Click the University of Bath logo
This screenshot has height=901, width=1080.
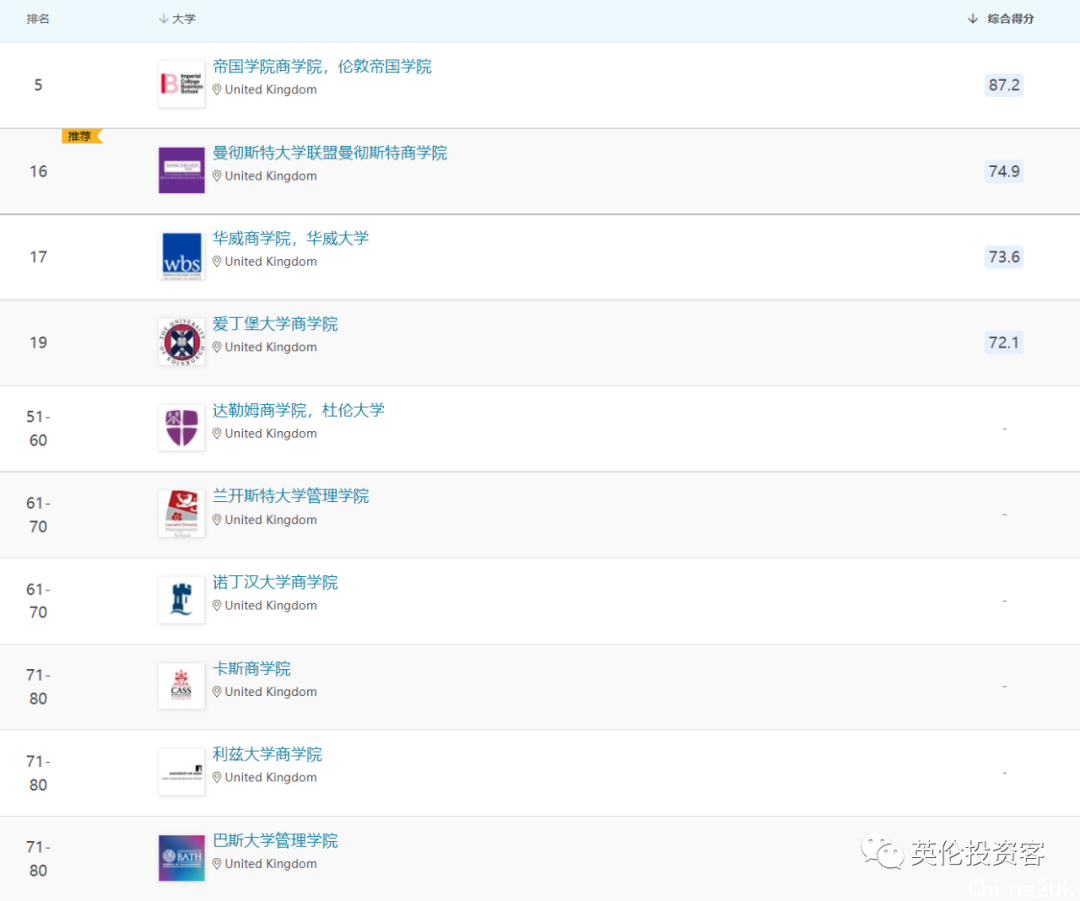pyautogui.click(x=182, y=858)
